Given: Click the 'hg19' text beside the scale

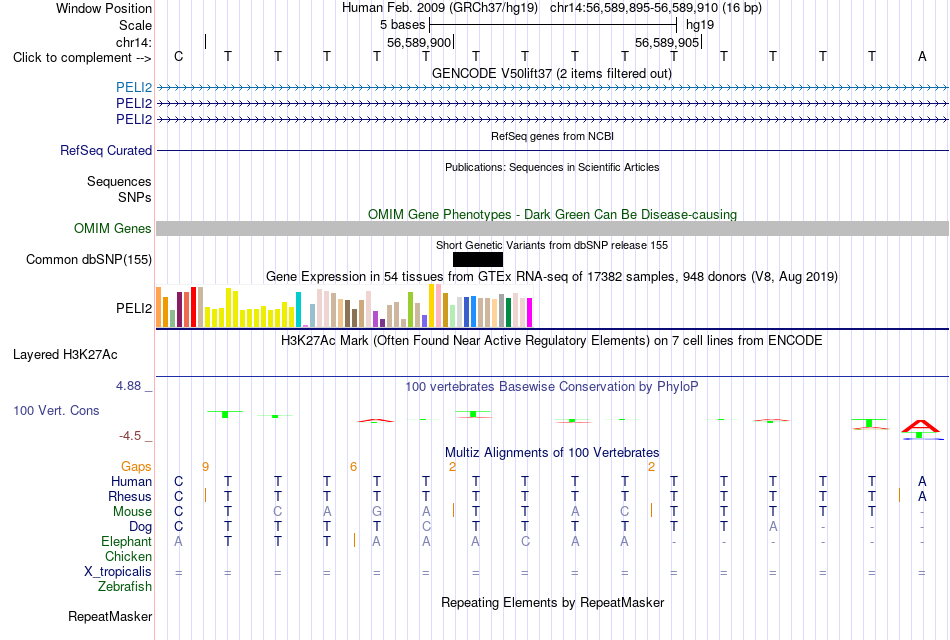Looking at the screenshot, I should 700,25.
